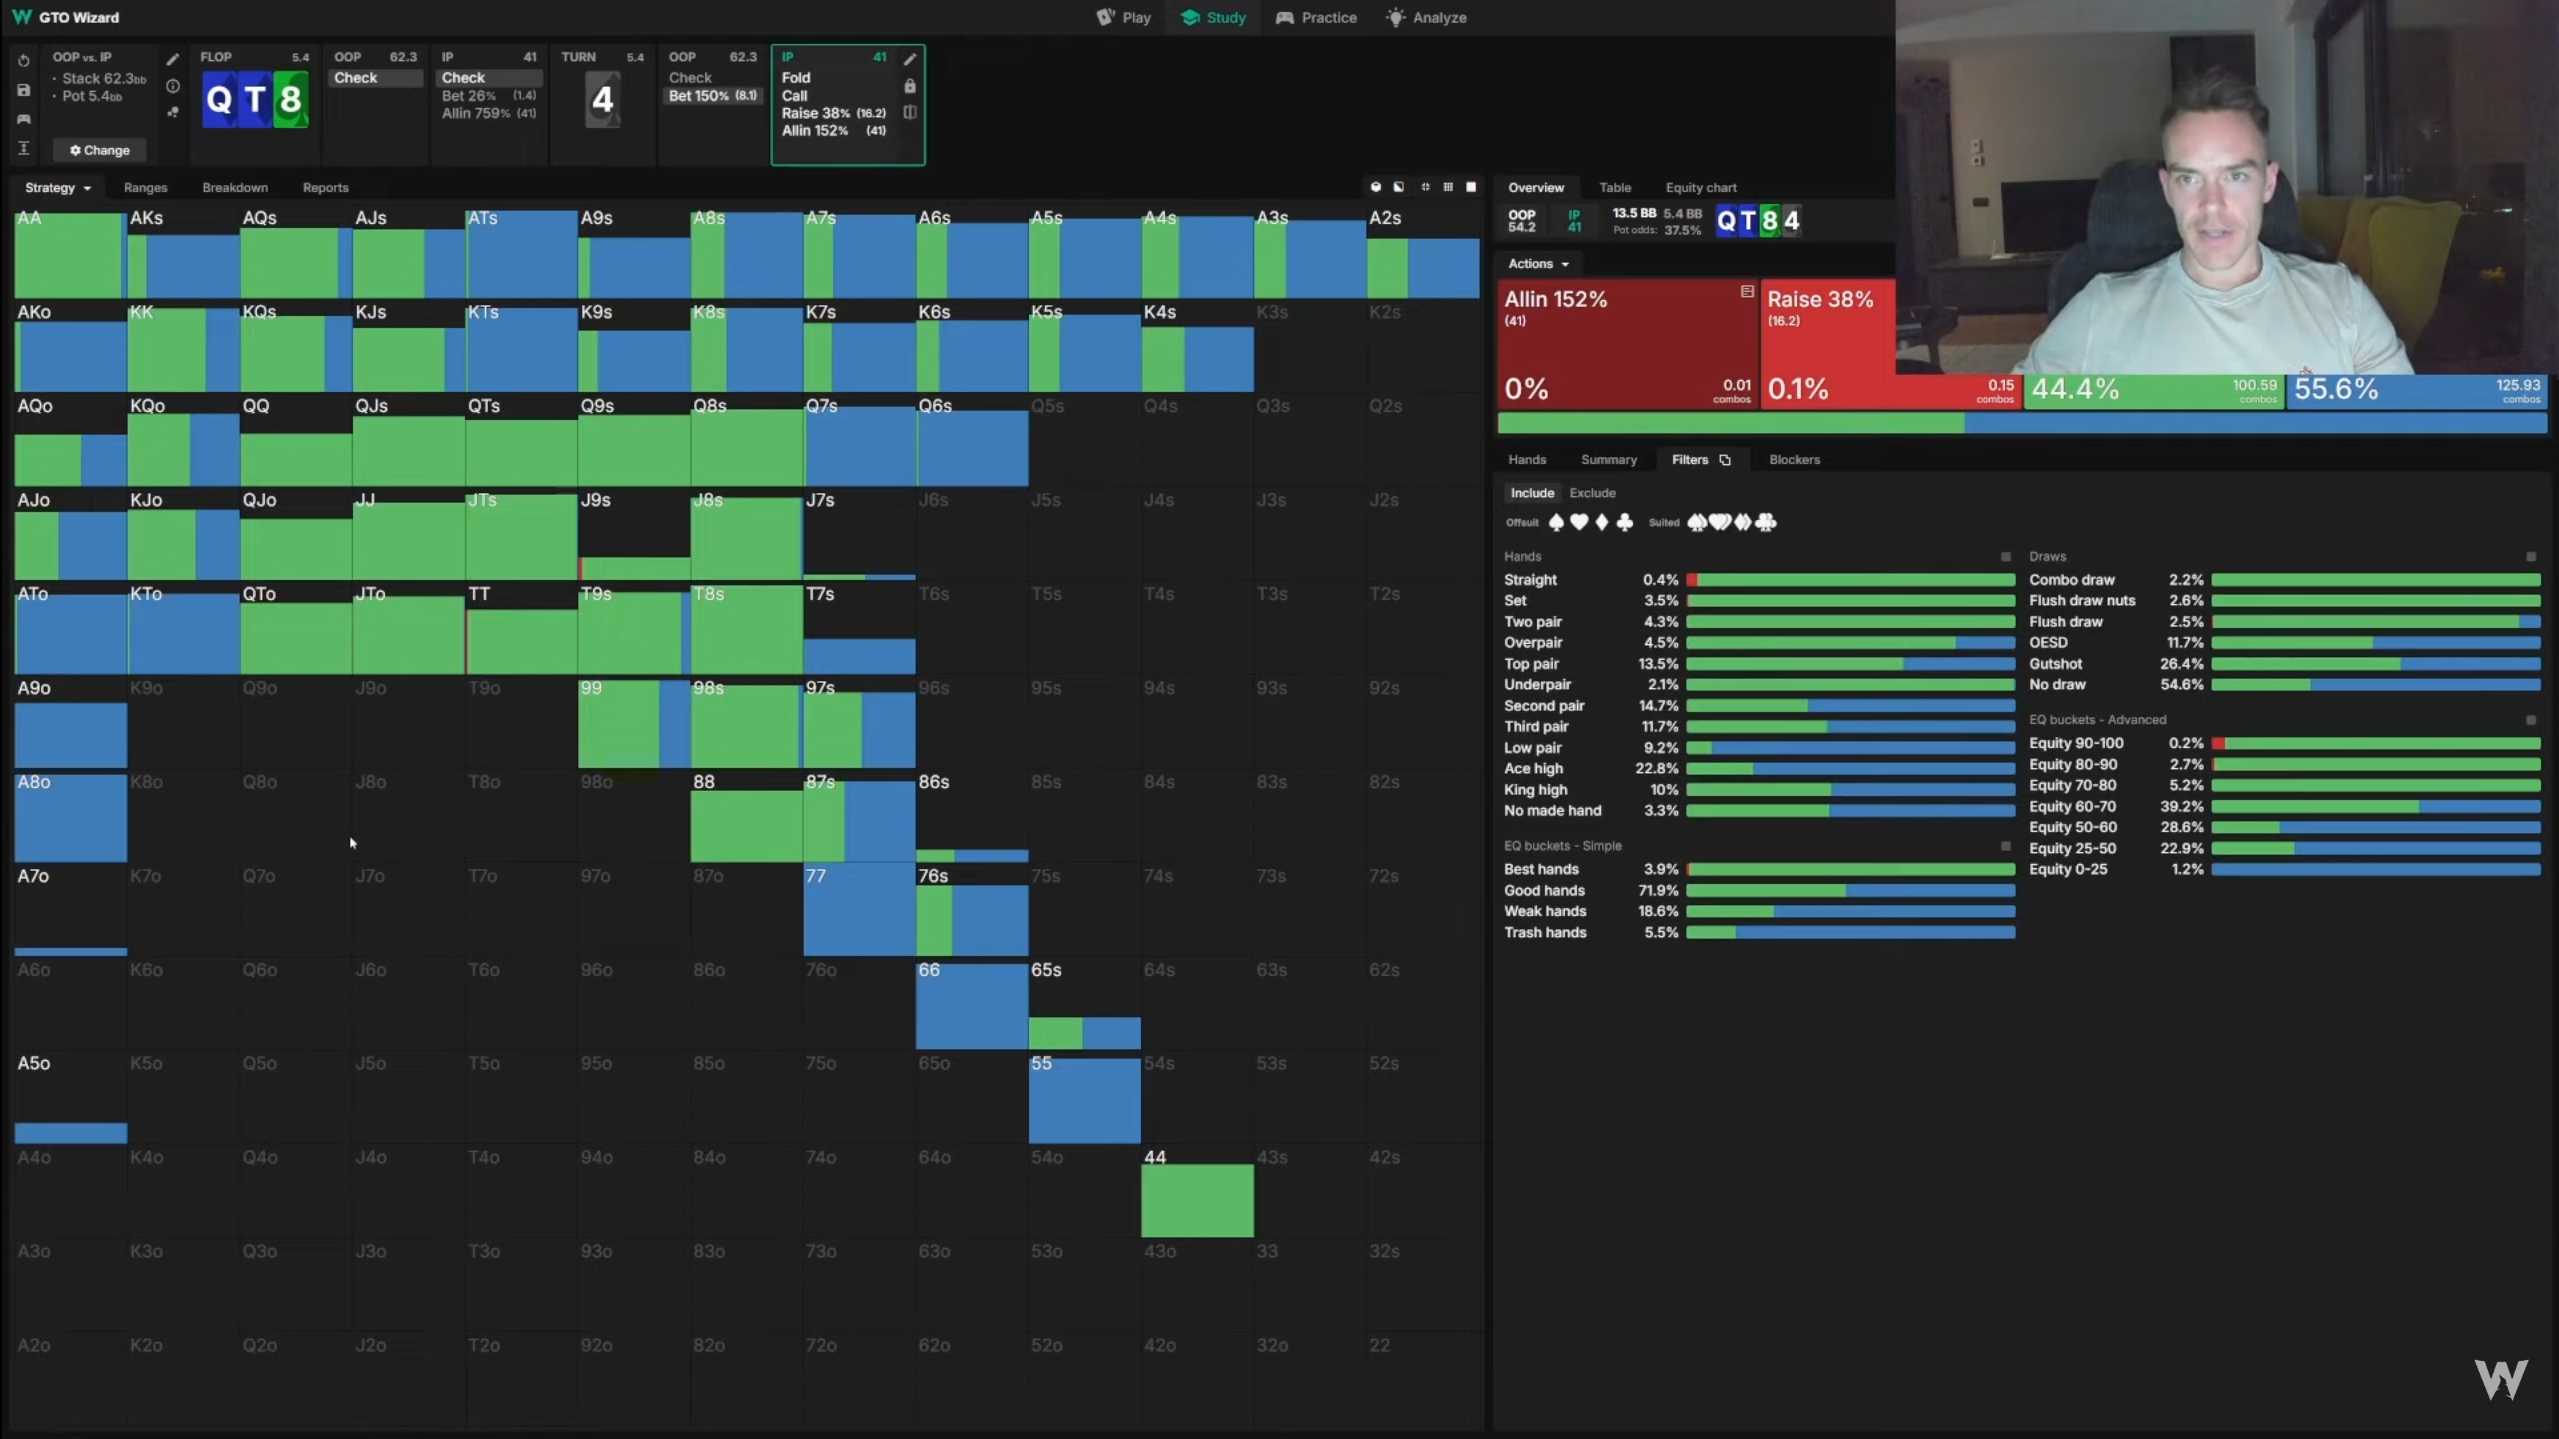Viewport: 2559px width, 1439px height.
Task: Select the suited clubs filter icon
Action: click(1767, 522)
